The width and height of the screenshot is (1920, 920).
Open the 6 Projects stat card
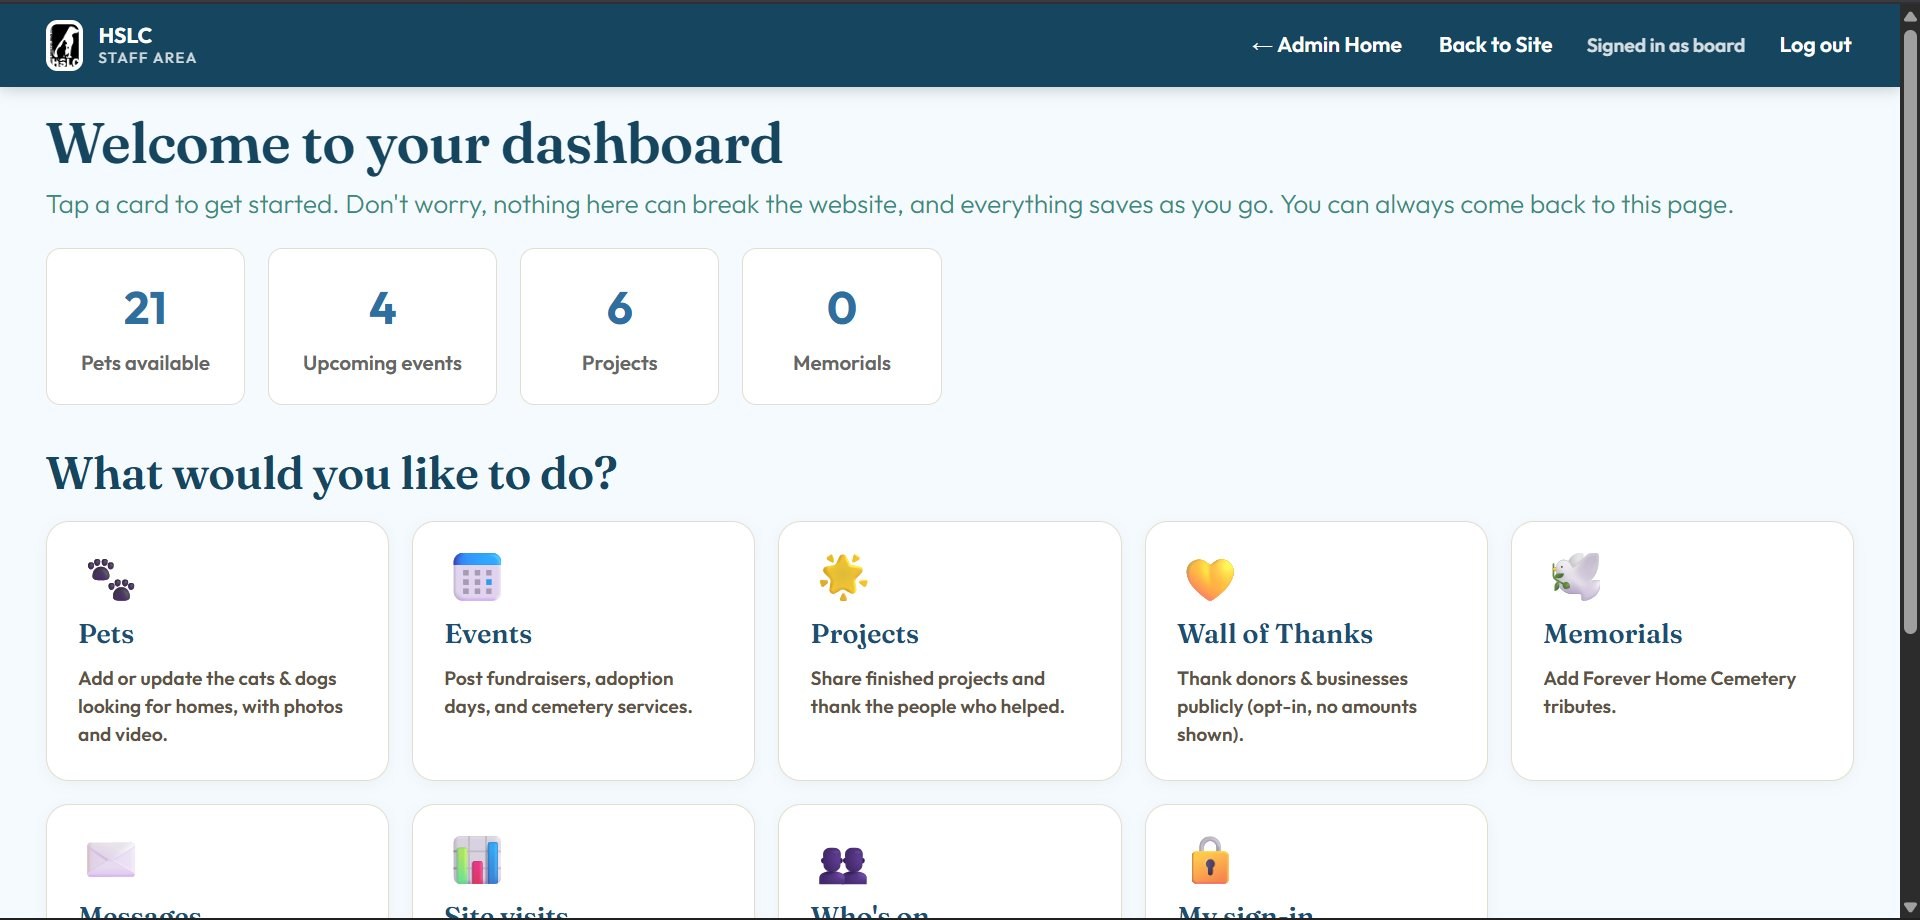tap(619, 326)
